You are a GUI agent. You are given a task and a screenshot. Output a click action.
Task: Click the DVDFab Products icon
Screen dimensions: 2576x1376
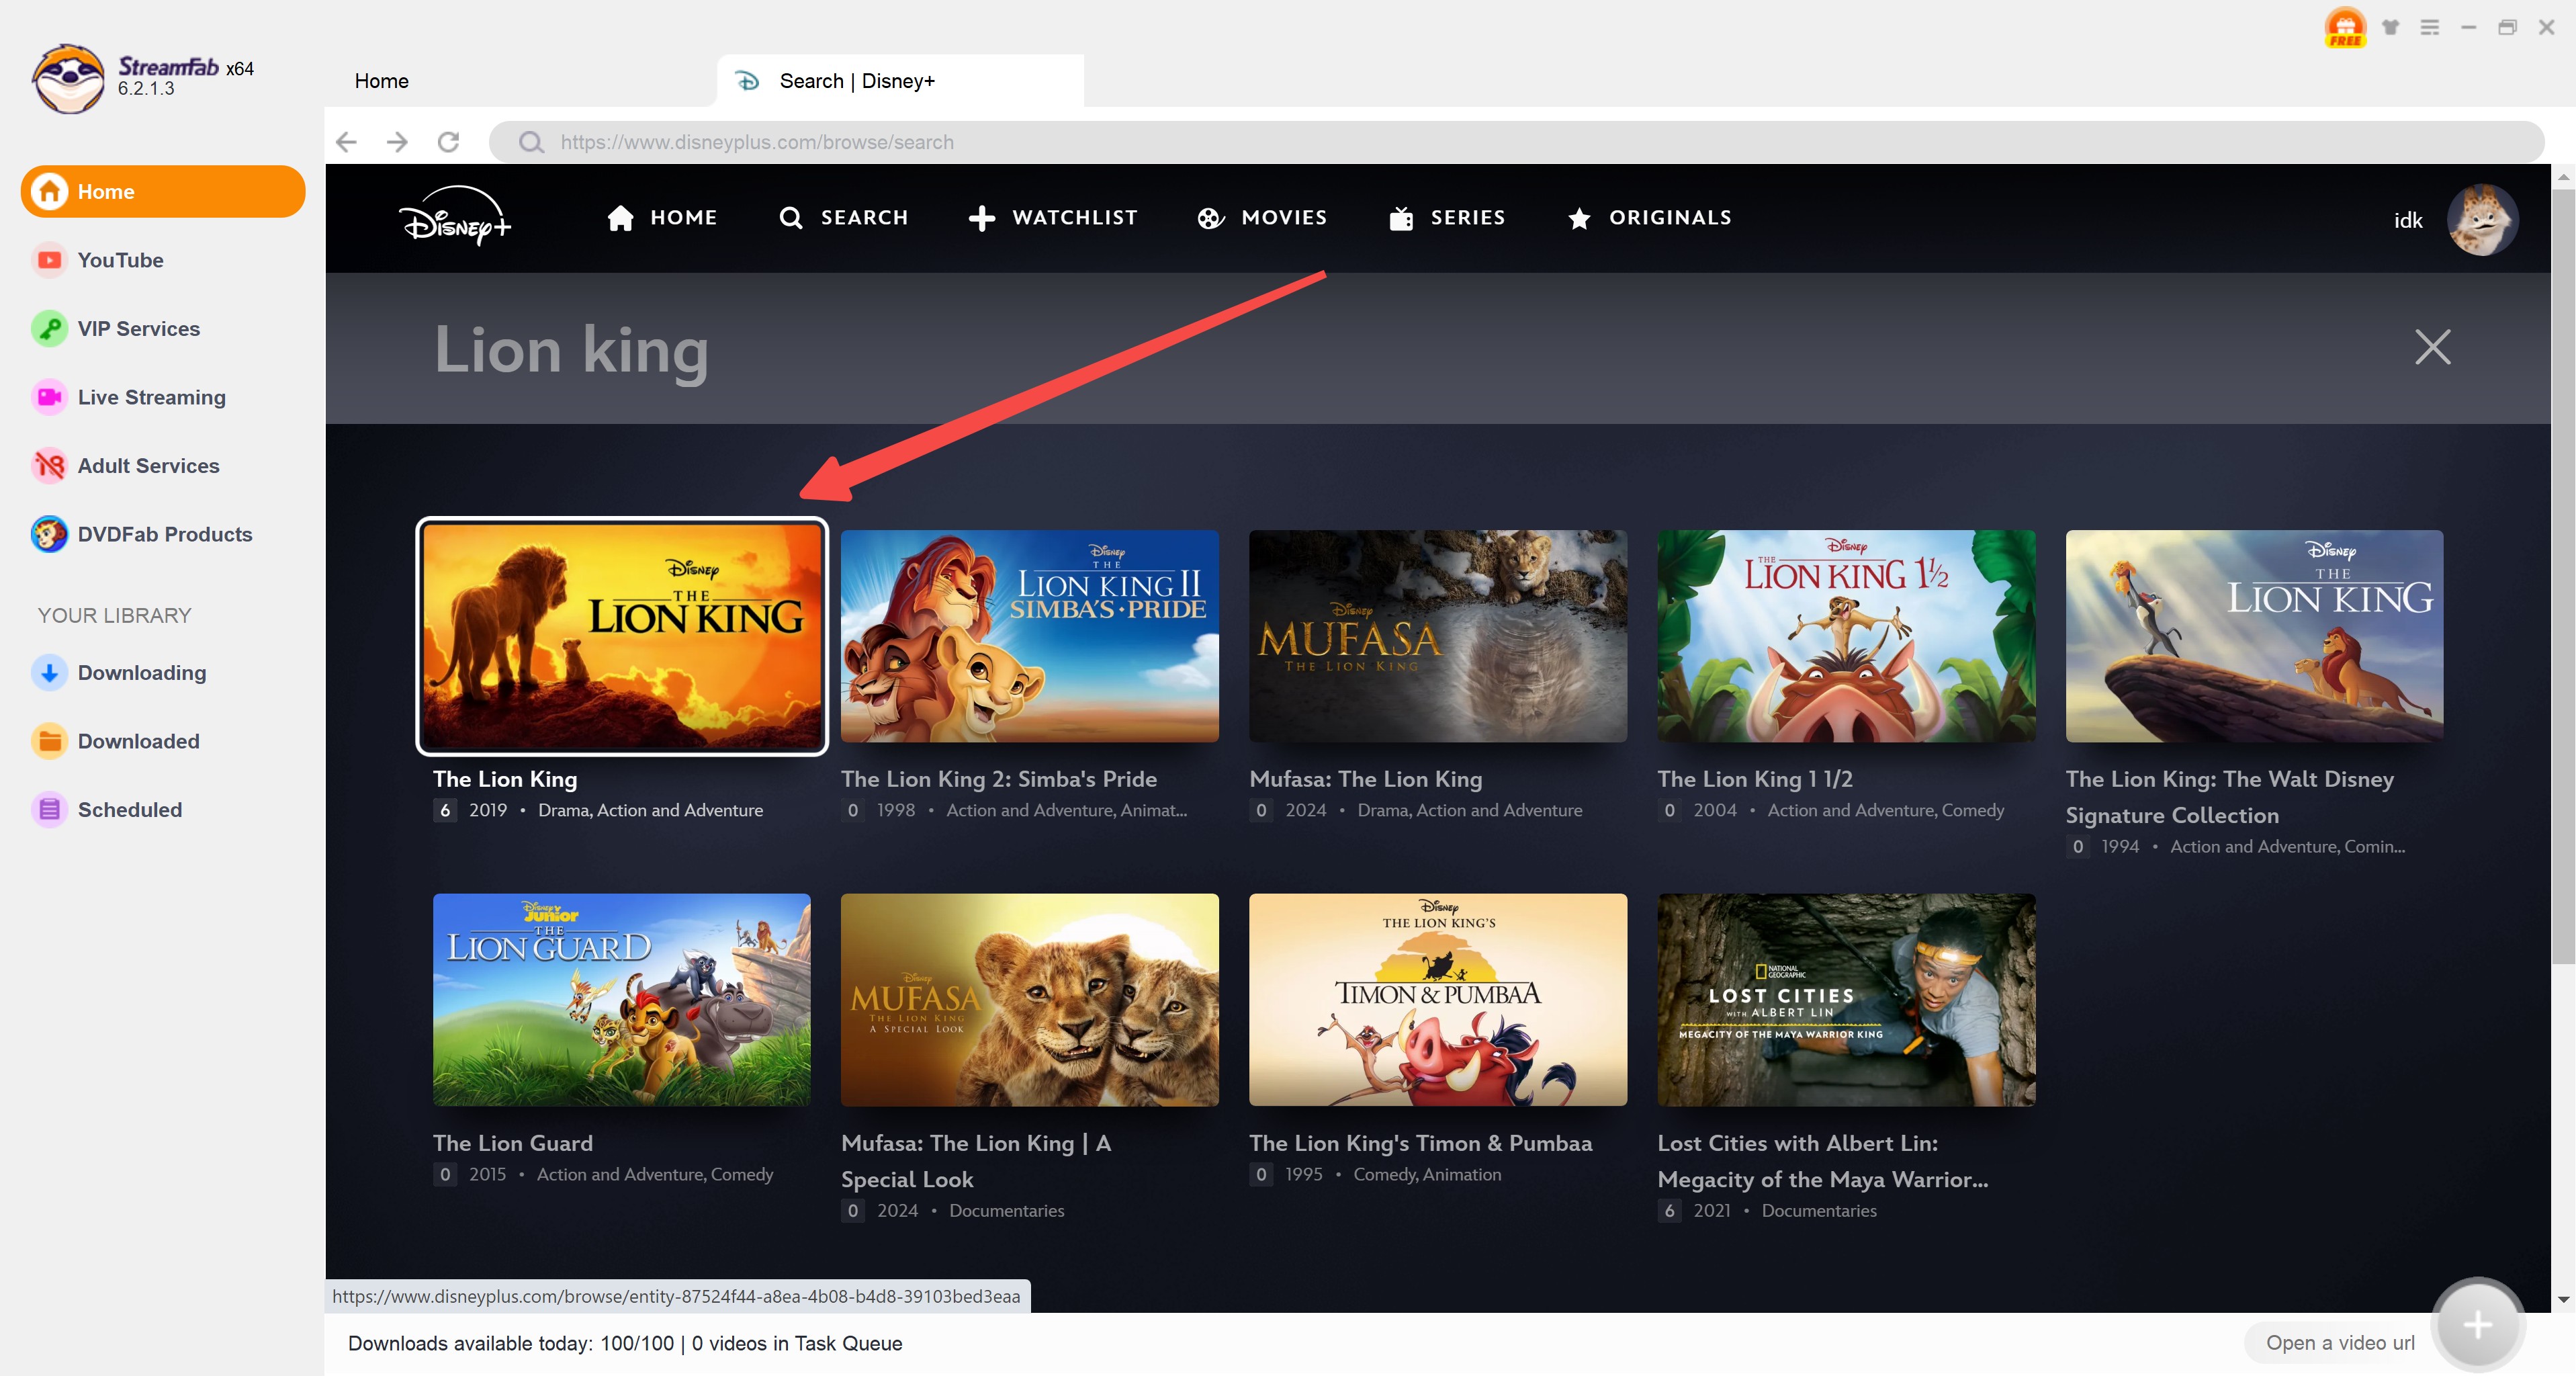coord(49,534)
